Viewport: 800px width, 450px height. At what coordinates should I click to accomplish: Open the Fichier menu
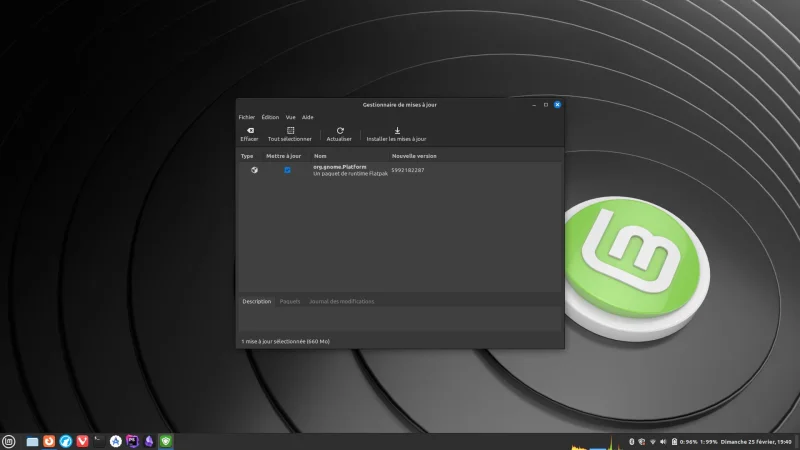246,117
